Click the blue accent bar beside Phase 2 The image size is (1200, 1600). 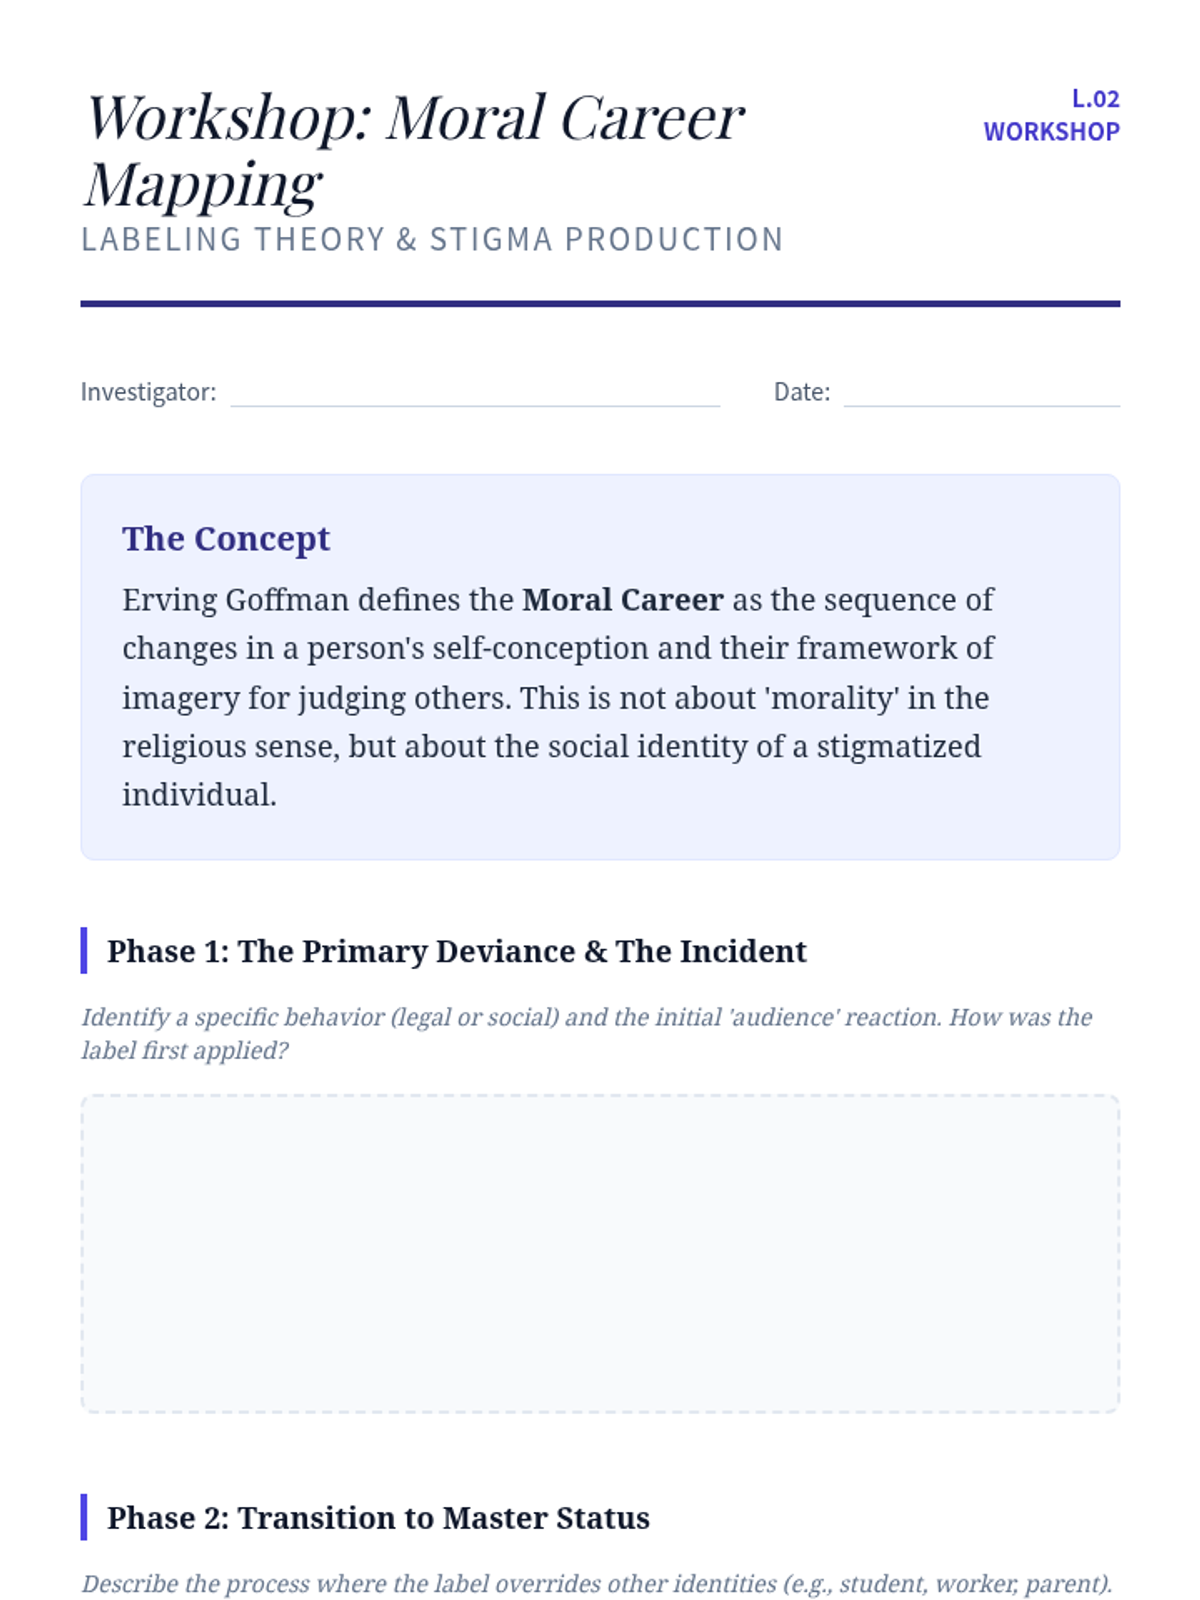pos(84,1518)
